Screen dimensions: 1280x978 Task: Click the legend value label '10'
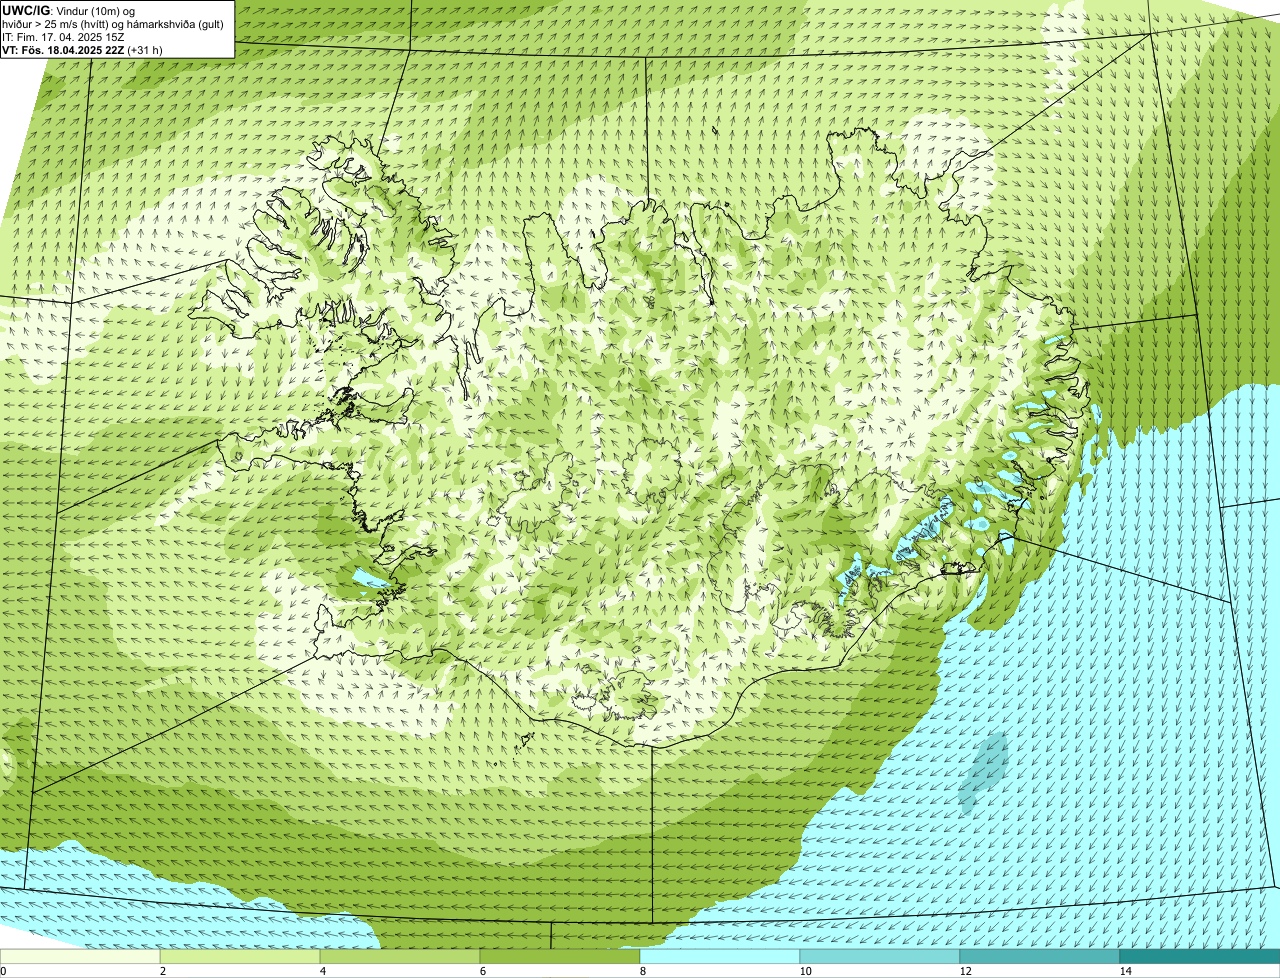coord(805,971)
